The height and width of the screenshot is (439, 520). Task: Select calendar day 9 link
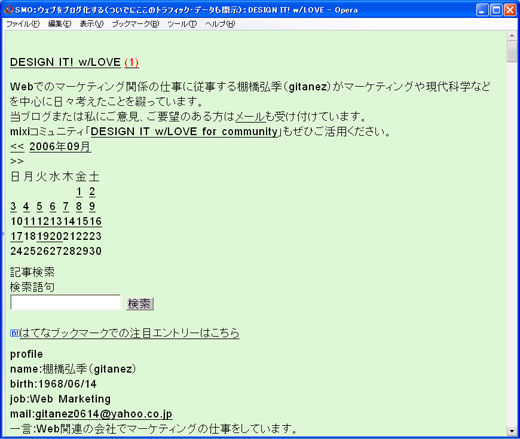pos(92,207)
